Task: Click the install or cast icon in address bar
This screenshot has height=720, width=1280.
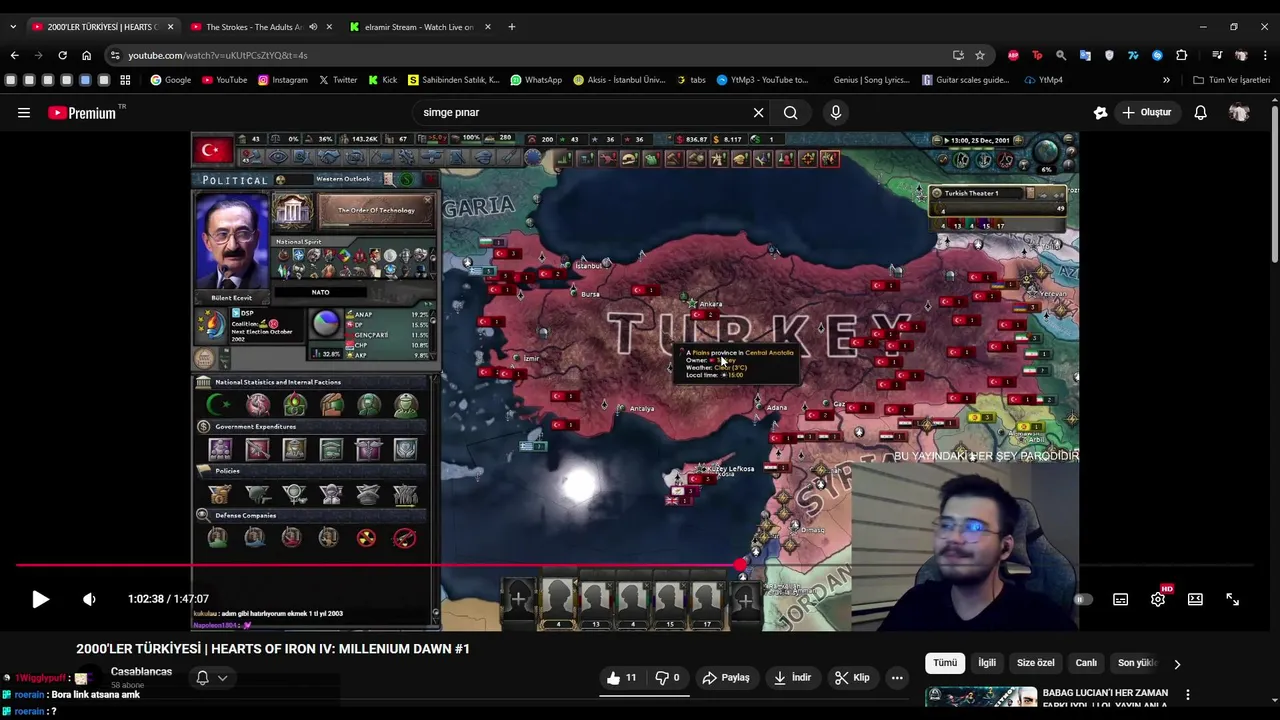Action: [x=958, y=55]
